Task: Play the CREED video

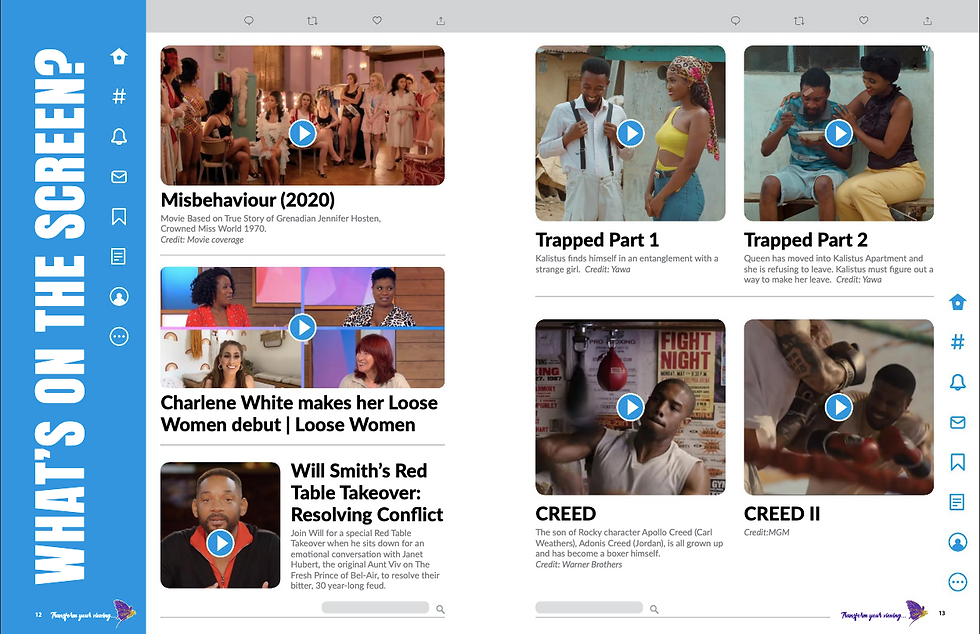Action: (631, 407)
